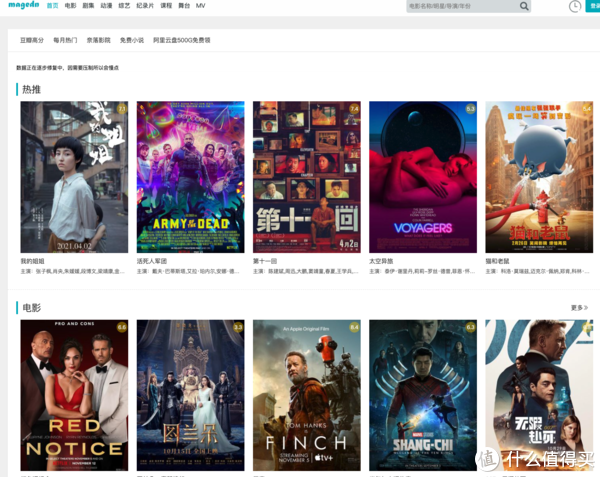
Task: Click the search magnifier icon
Action: [x=524, y=6]
